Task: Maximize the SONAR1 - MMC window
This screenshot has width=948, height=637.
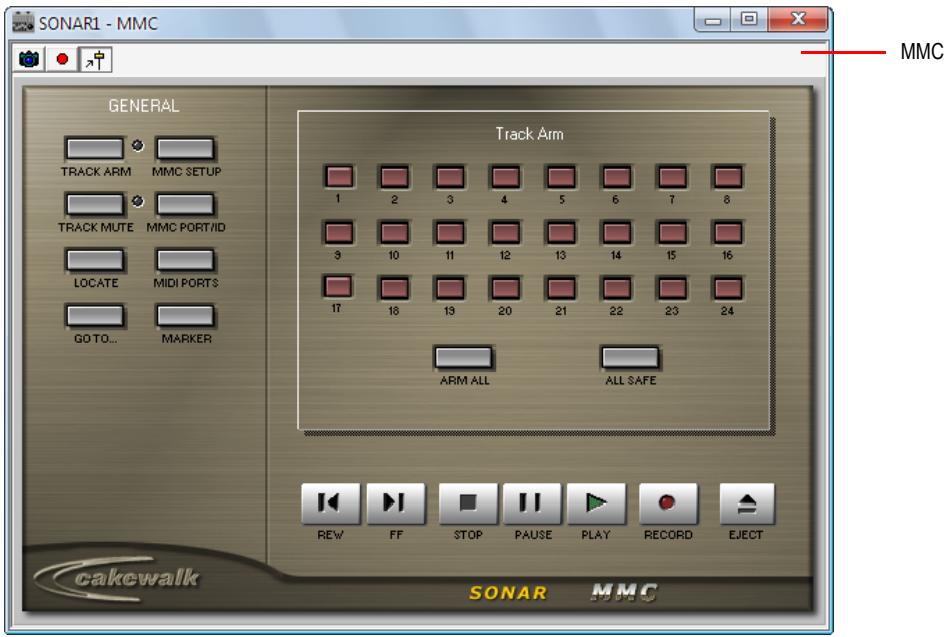Action: pos(749,20)
